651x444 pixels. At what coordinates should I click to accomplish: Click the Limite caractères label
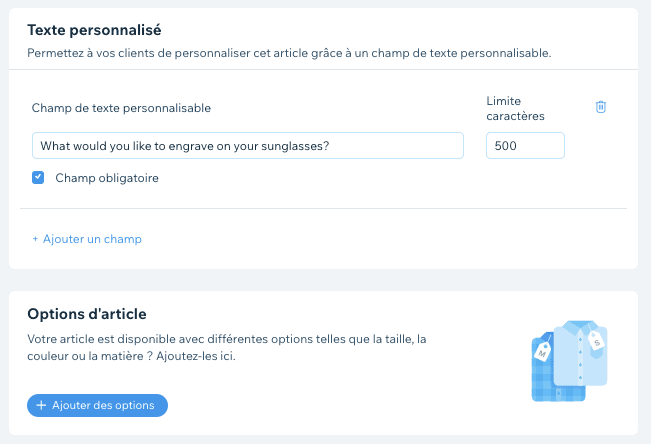(x=517, y=108)
